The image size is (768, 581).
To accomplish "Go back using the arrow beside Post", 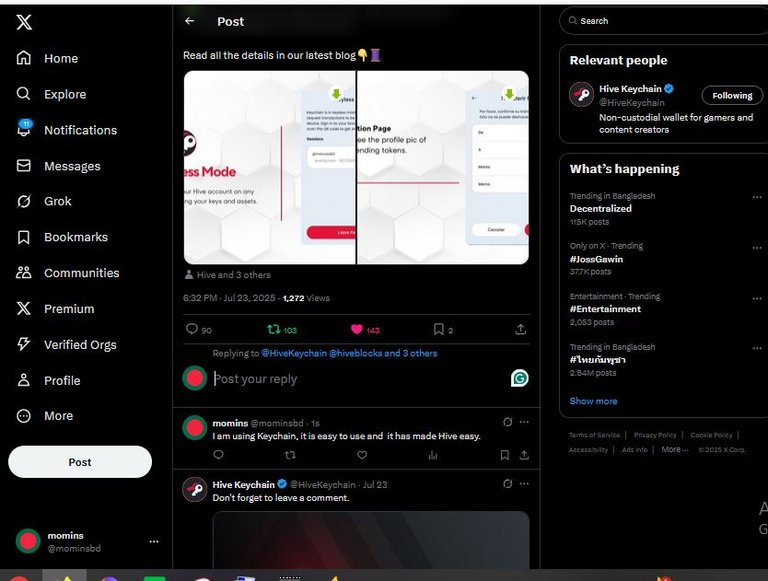I will click(190, 21).
